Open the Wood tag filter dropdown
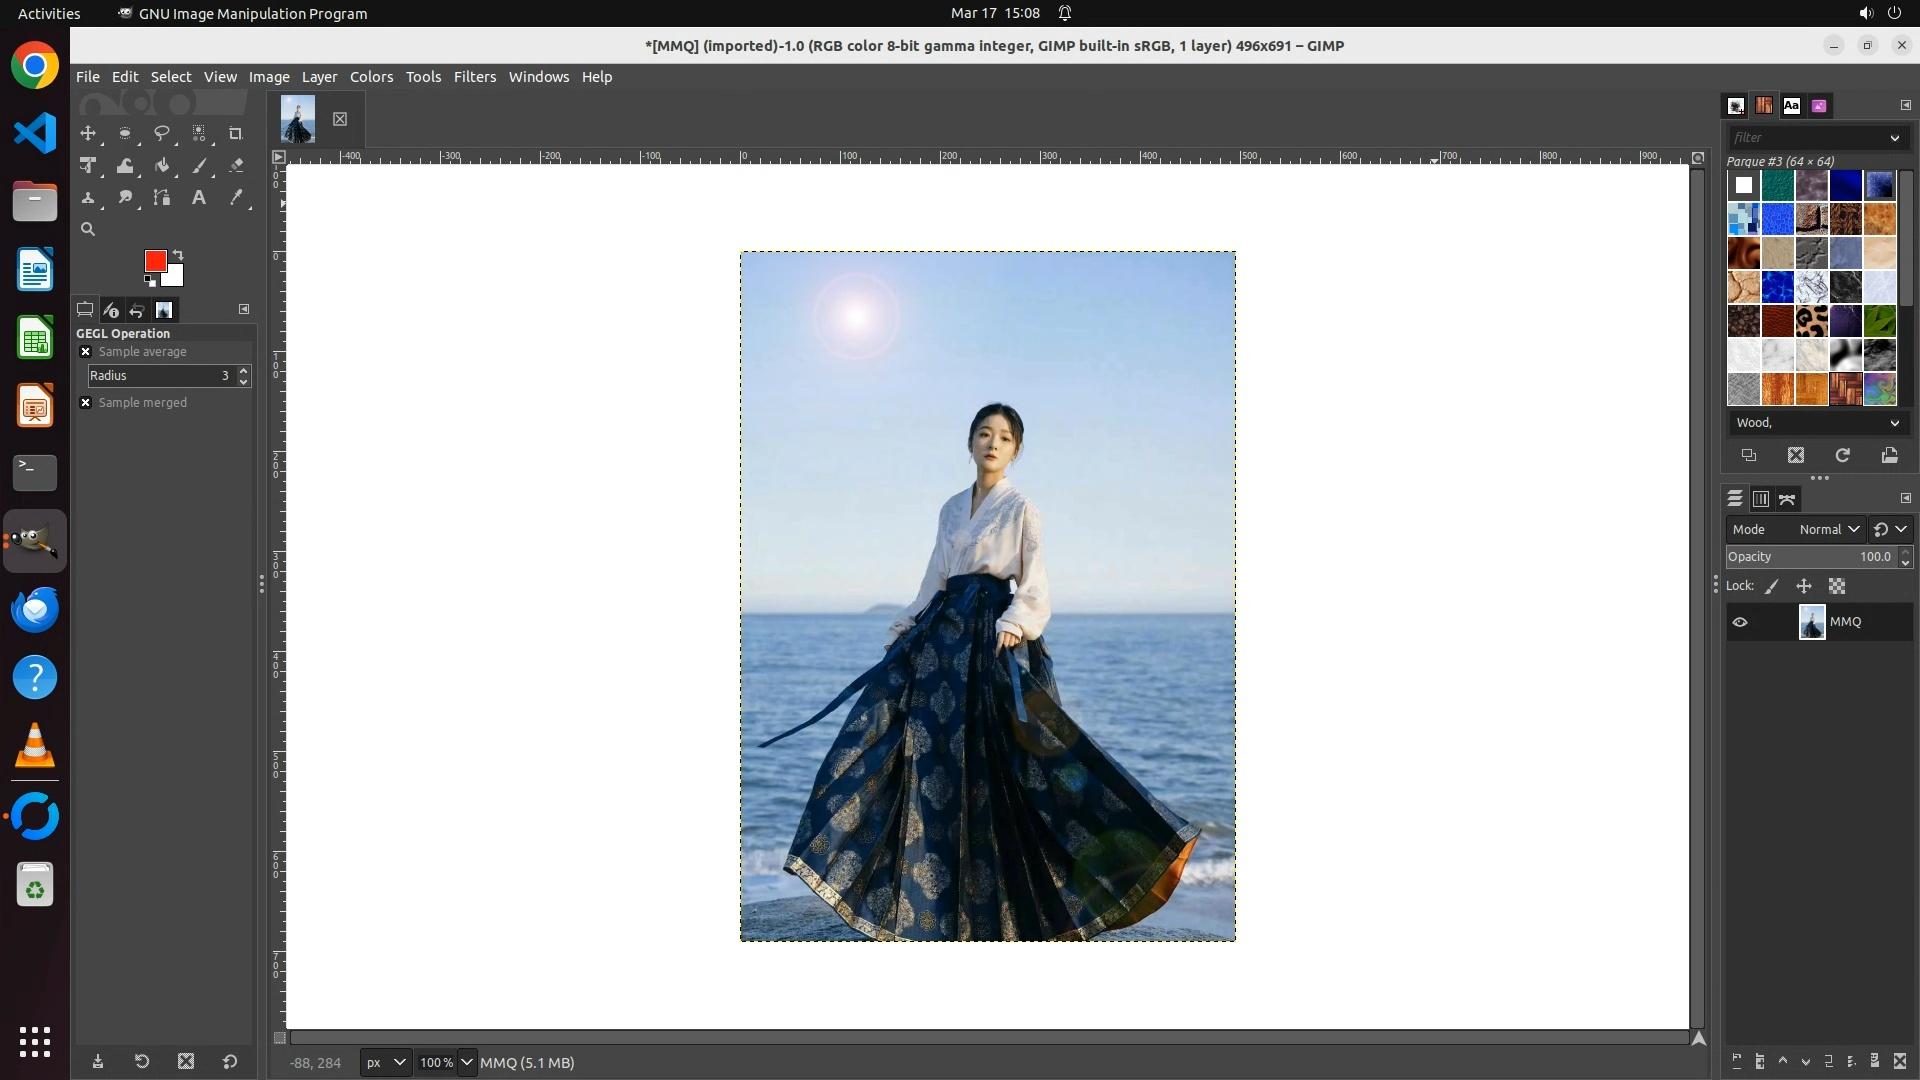Screen dimensions: 1920x1080 [1894, 423]
